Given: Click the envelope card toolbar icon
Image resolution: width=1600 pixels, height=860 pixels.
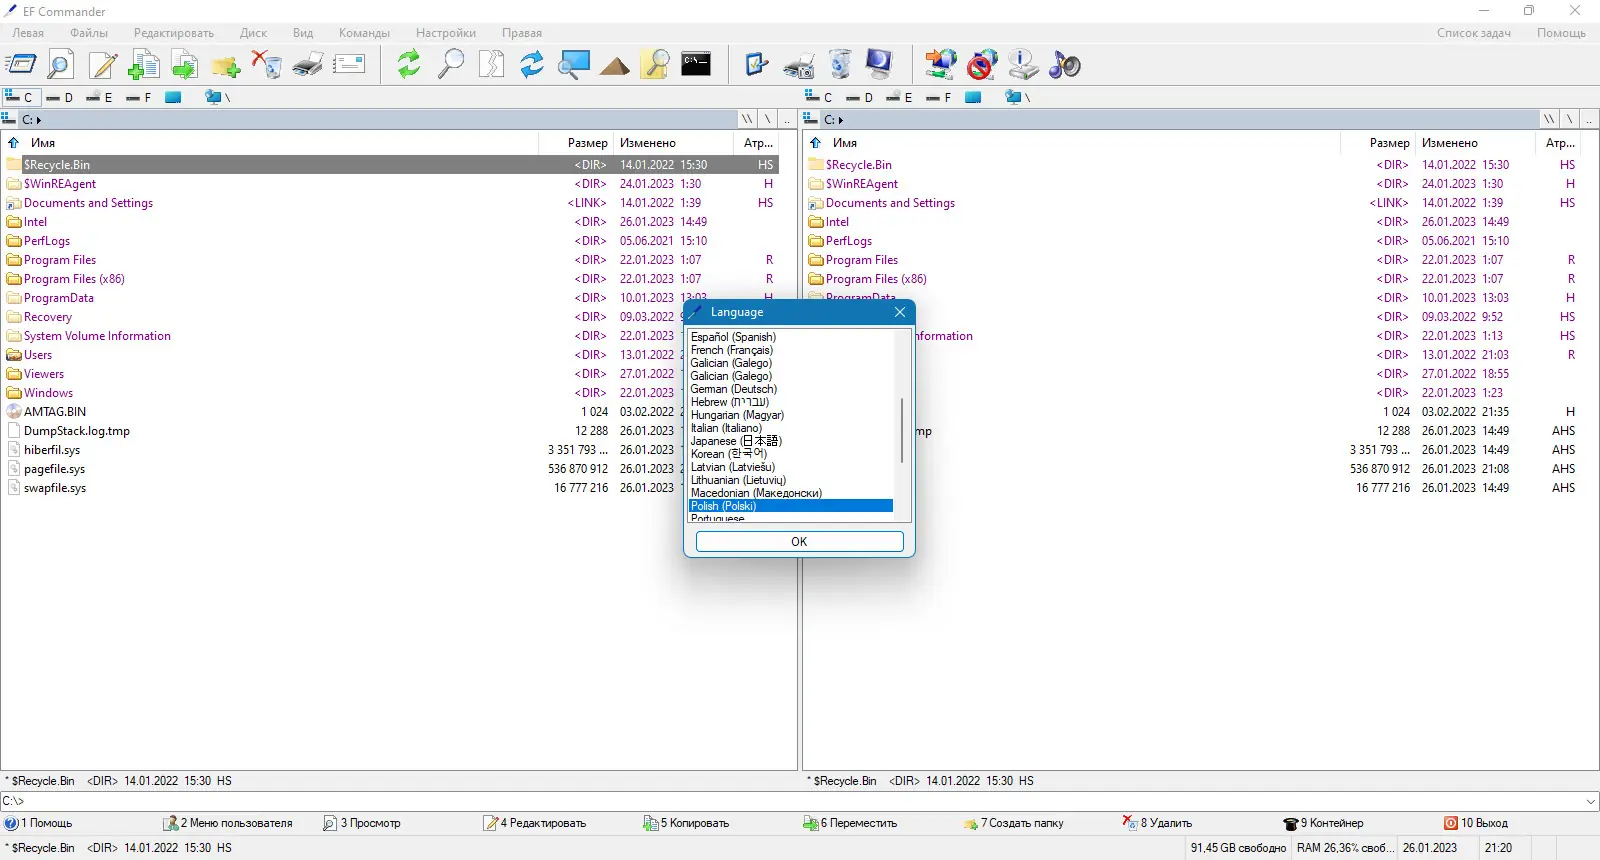Looking at the screenshot, I should [x=349, y=65].
